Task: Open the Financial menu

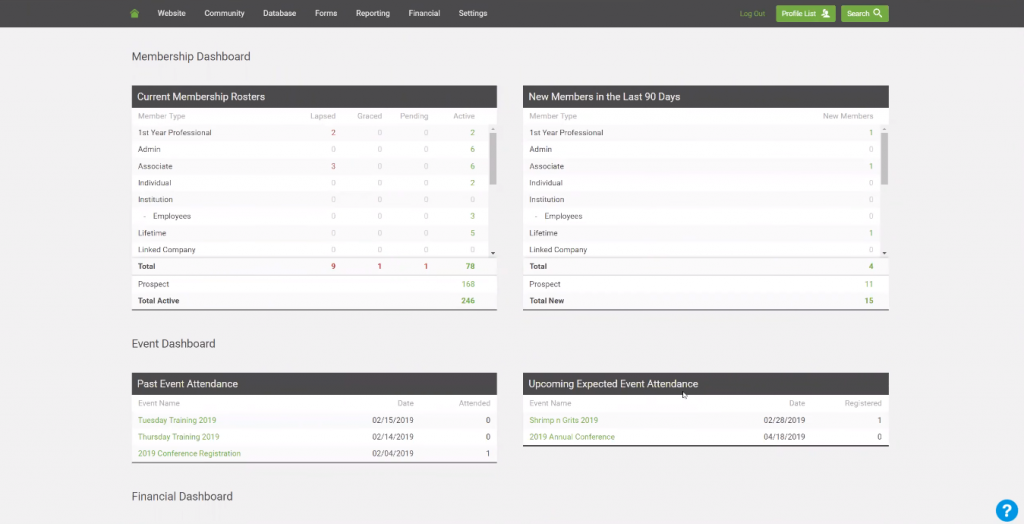Action: [424, 13]
